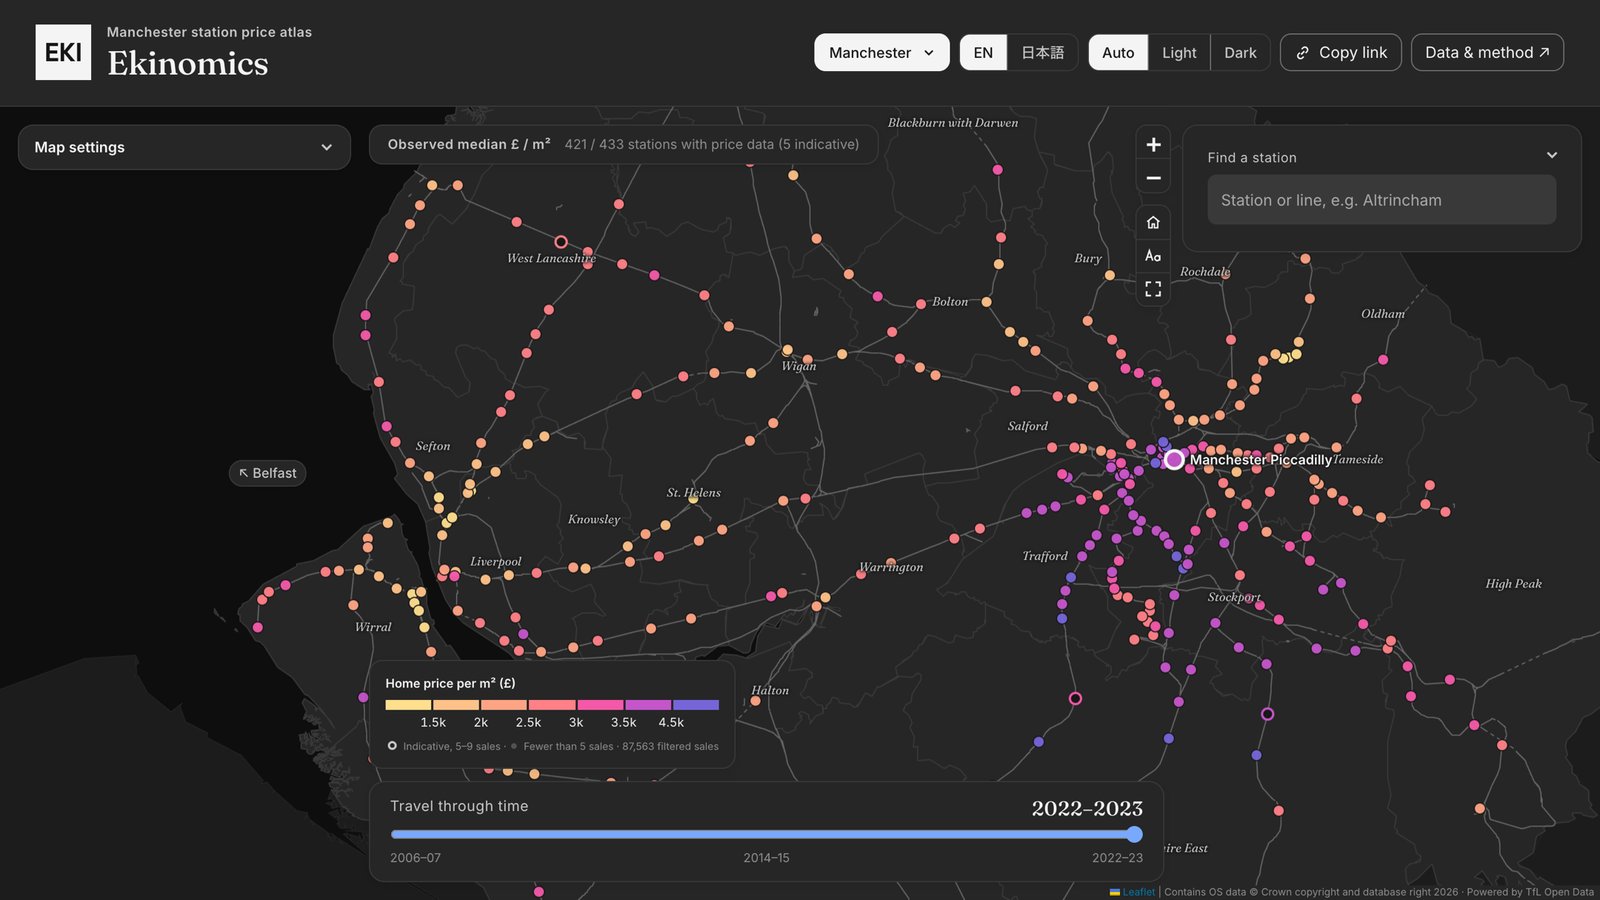Click the time slider handle
This screenshot has height=900, width=1600.
1134,834
